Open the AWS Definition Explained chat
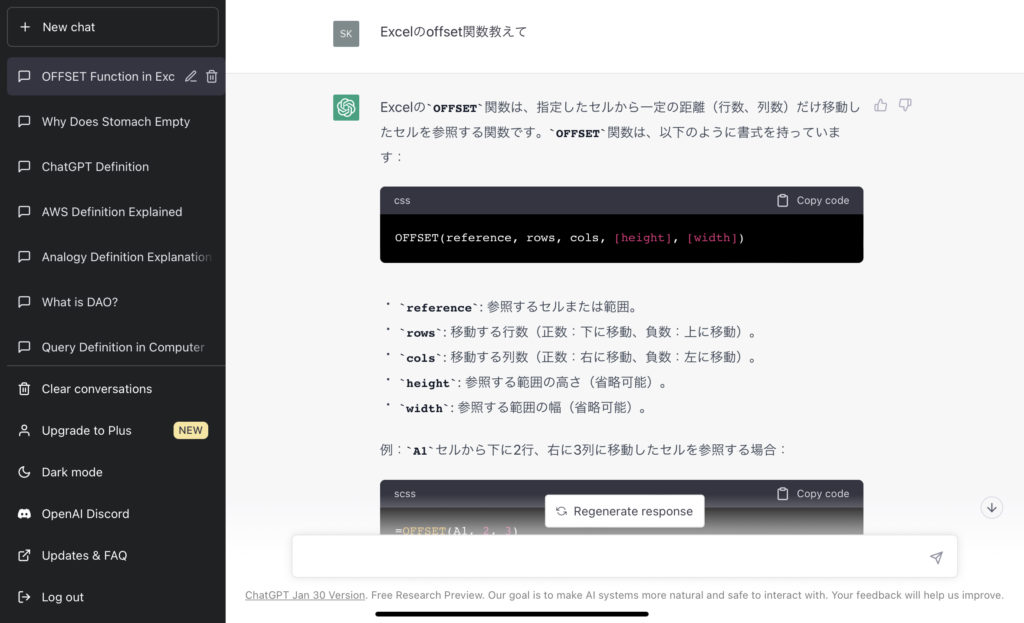Viewport: 1024px width, 623px height. coord(112,212)
